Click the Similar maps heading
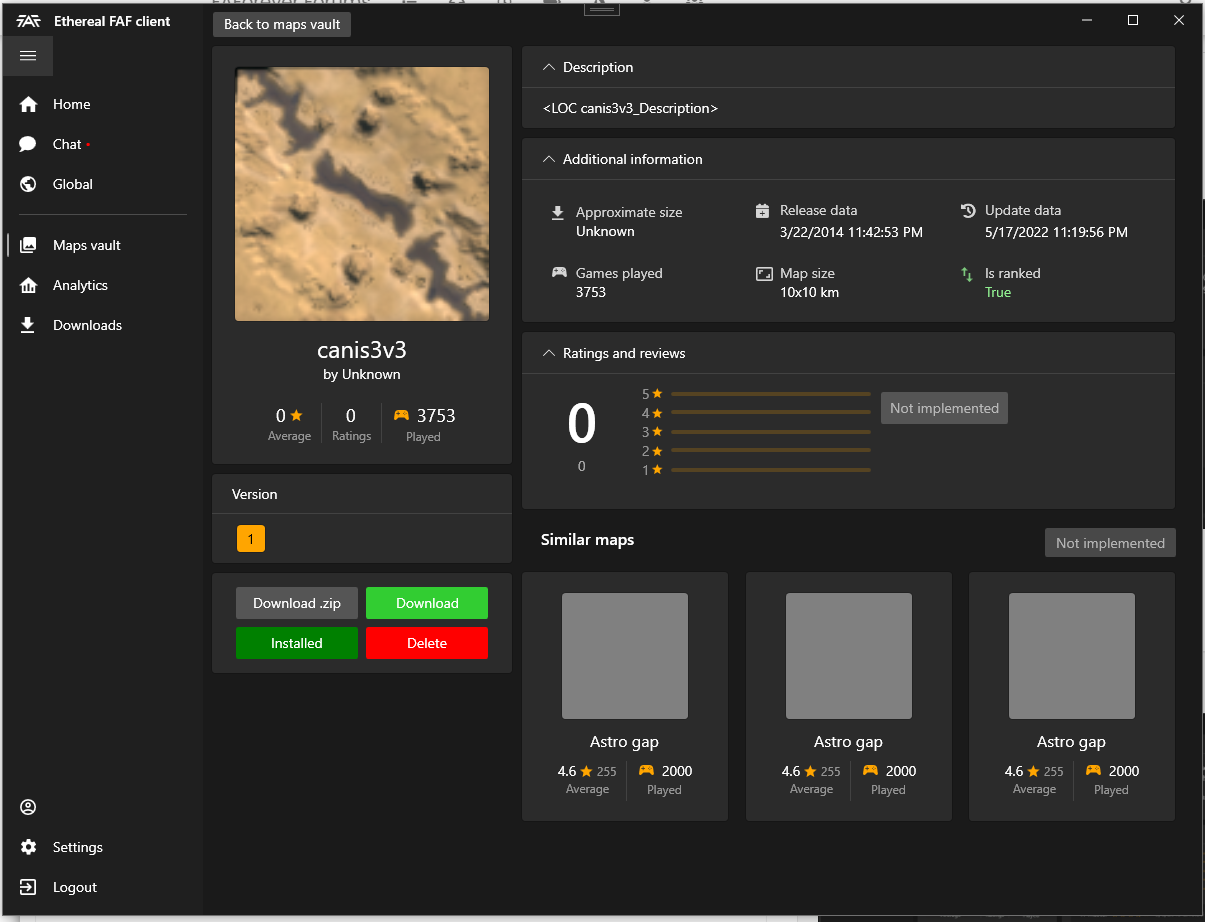This screenshot has height=922, width=1205. (588, 540)
